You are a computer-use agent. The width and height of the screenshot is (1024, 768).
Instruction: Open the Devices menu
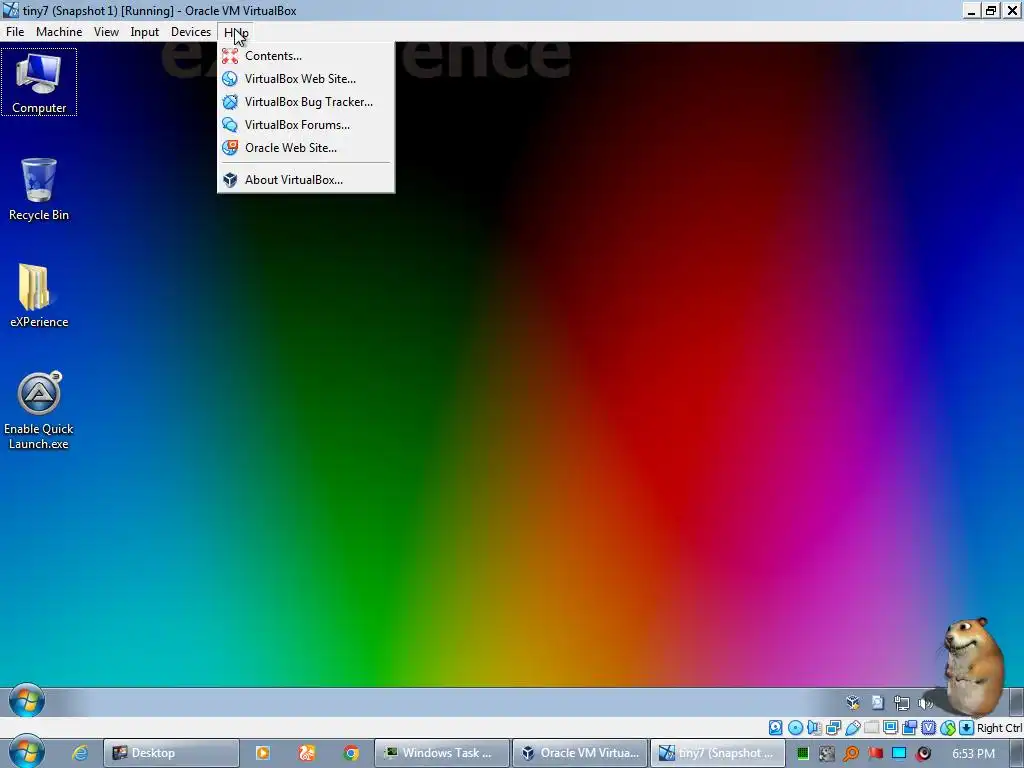[x=191, y=32]
